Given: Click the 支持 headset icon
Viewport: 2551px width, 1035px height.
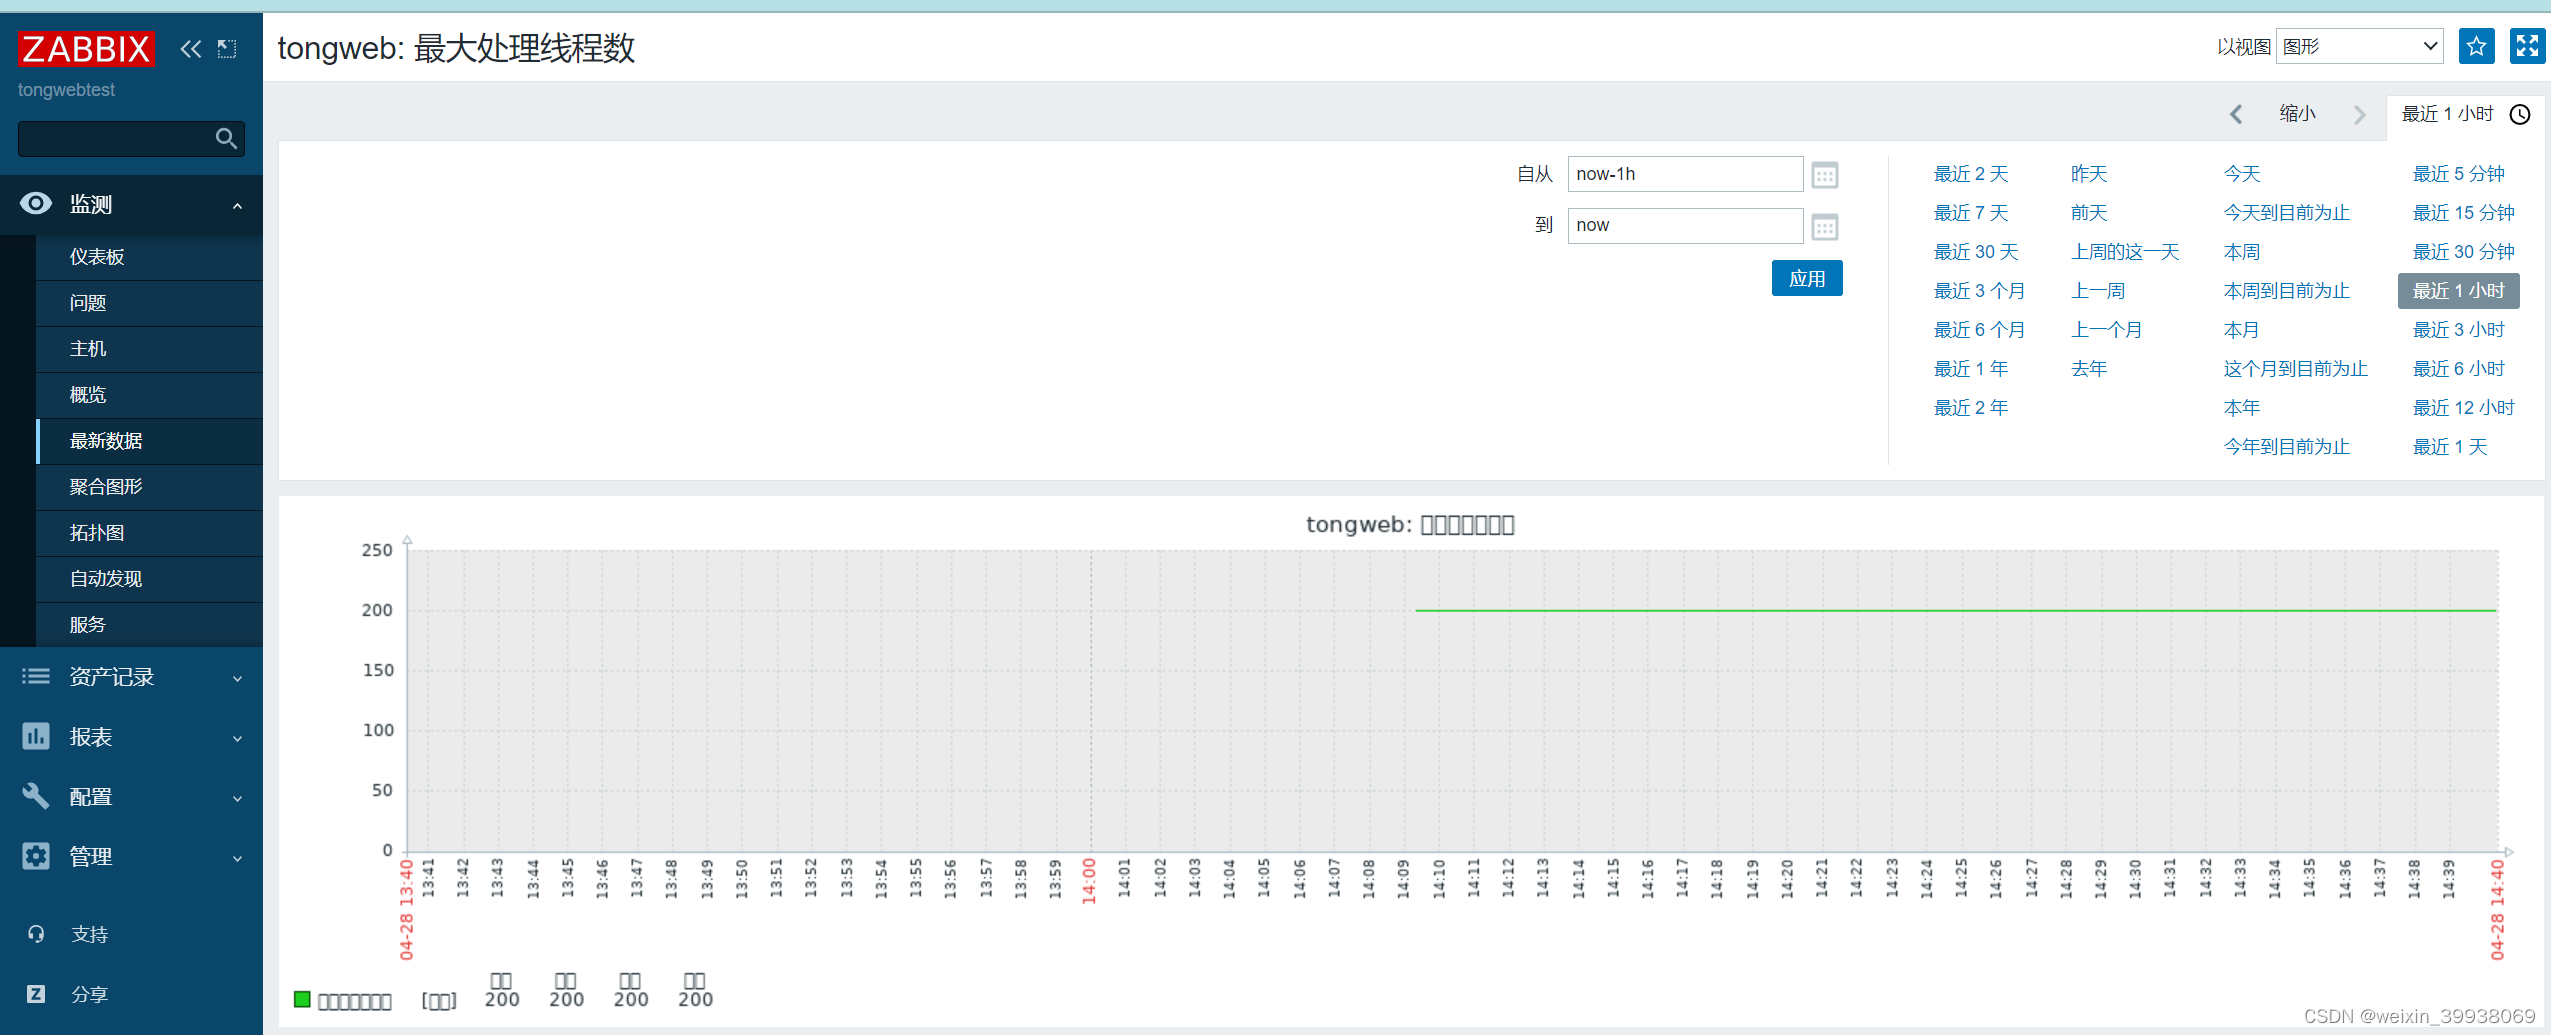Looking at the screenshot, I should (36, 934).
